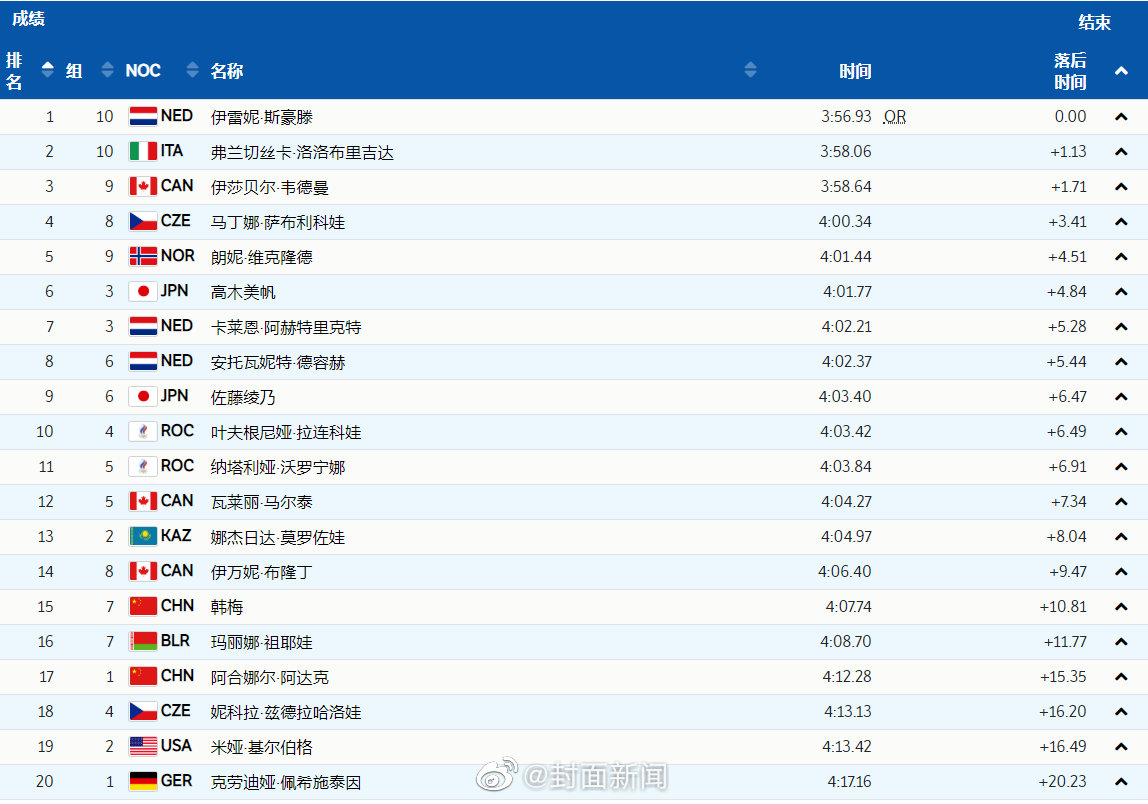1148x804 pixels.
Task: Click the Netherlands flag in rank 7 row
Action: click(143, 327)
